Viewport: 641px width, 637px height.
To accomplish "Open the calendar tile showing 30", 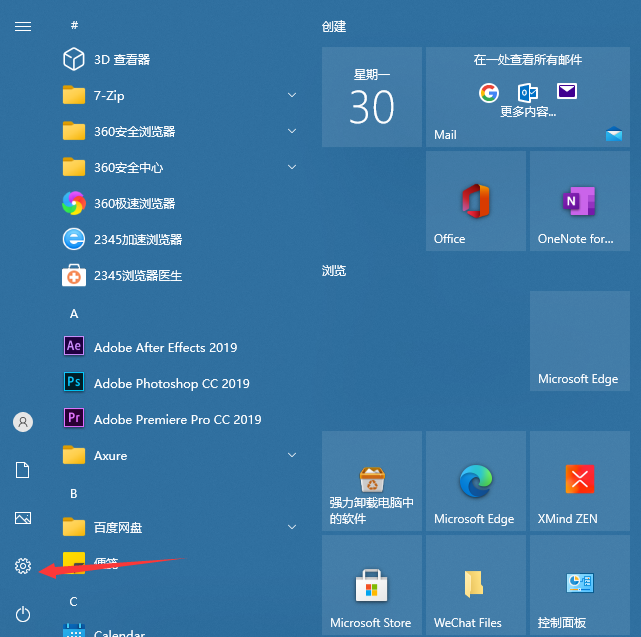I will (371, 97).
